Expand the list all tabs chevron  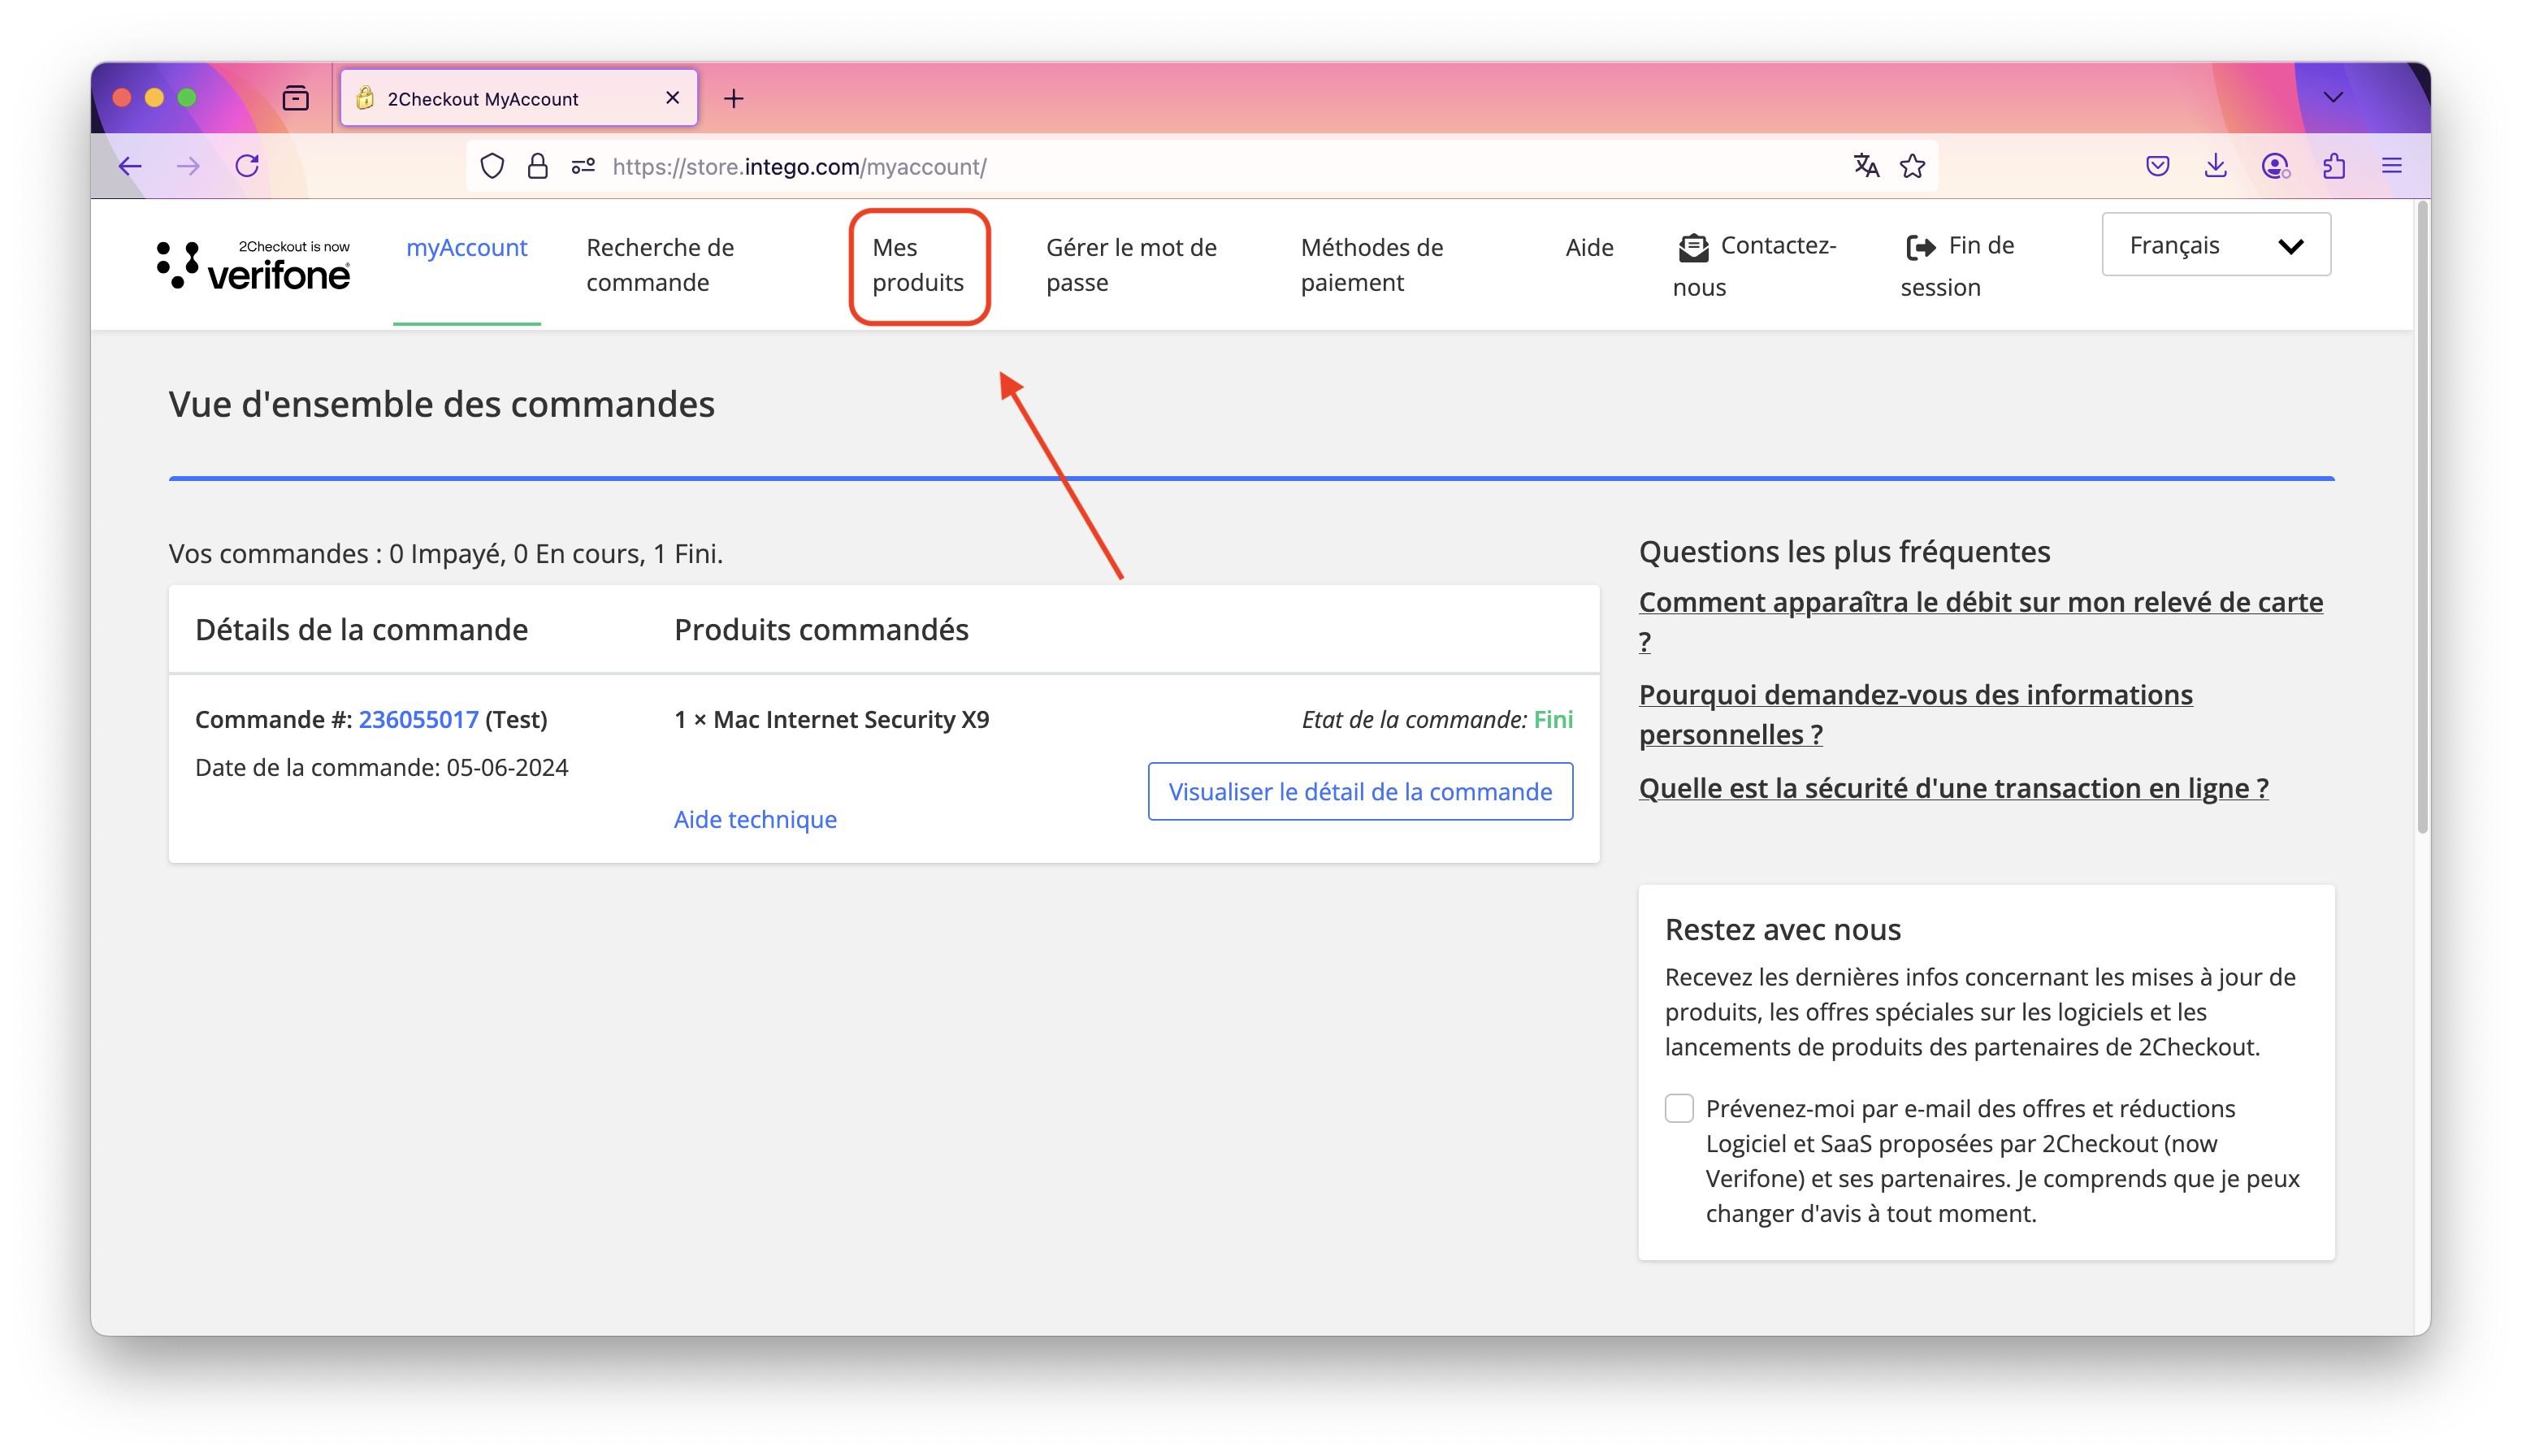pyautogui.click(x=2333, y=98)
